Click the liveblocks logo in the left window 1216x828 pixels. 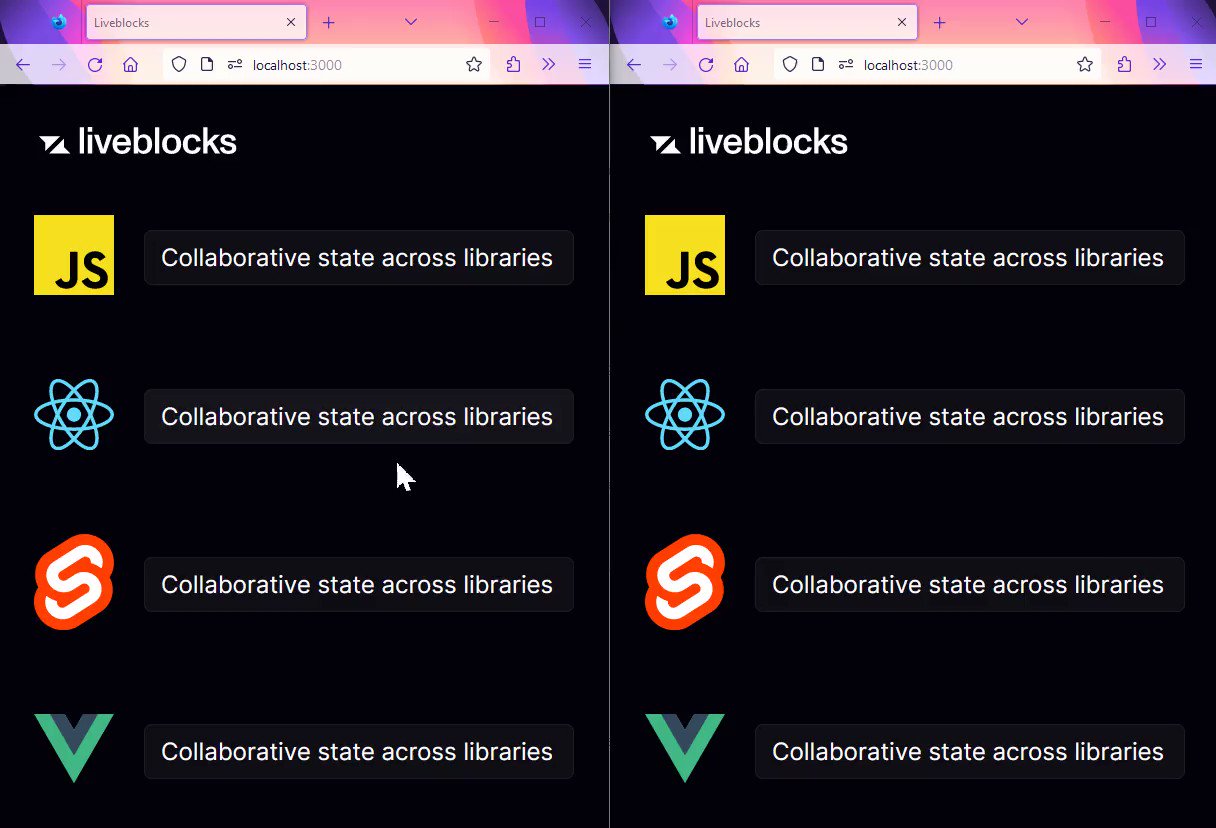point(138,142)
